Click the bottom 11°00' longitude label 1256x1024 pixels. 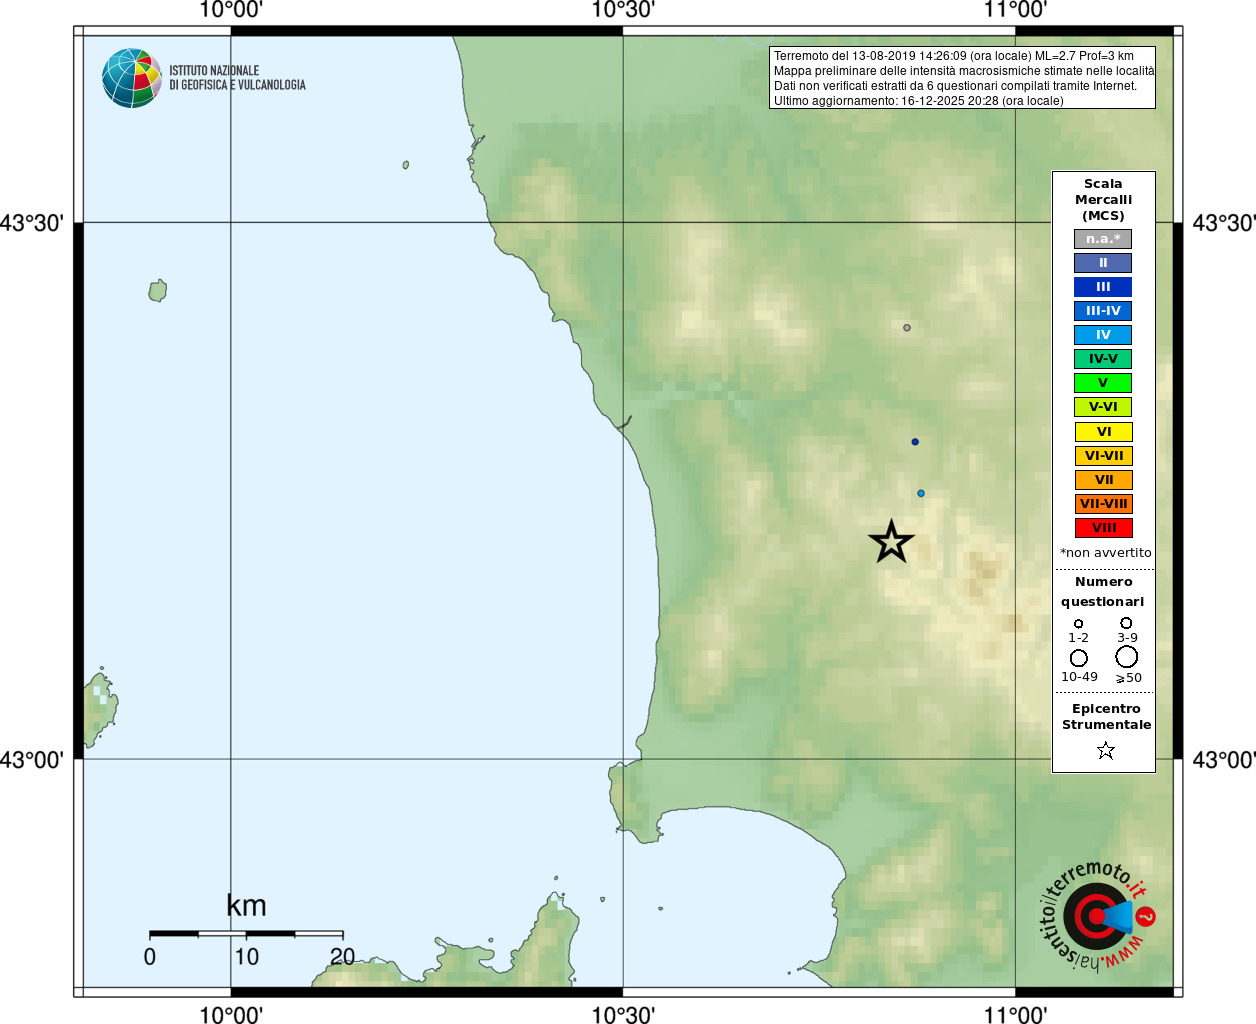[1015, 1014]
